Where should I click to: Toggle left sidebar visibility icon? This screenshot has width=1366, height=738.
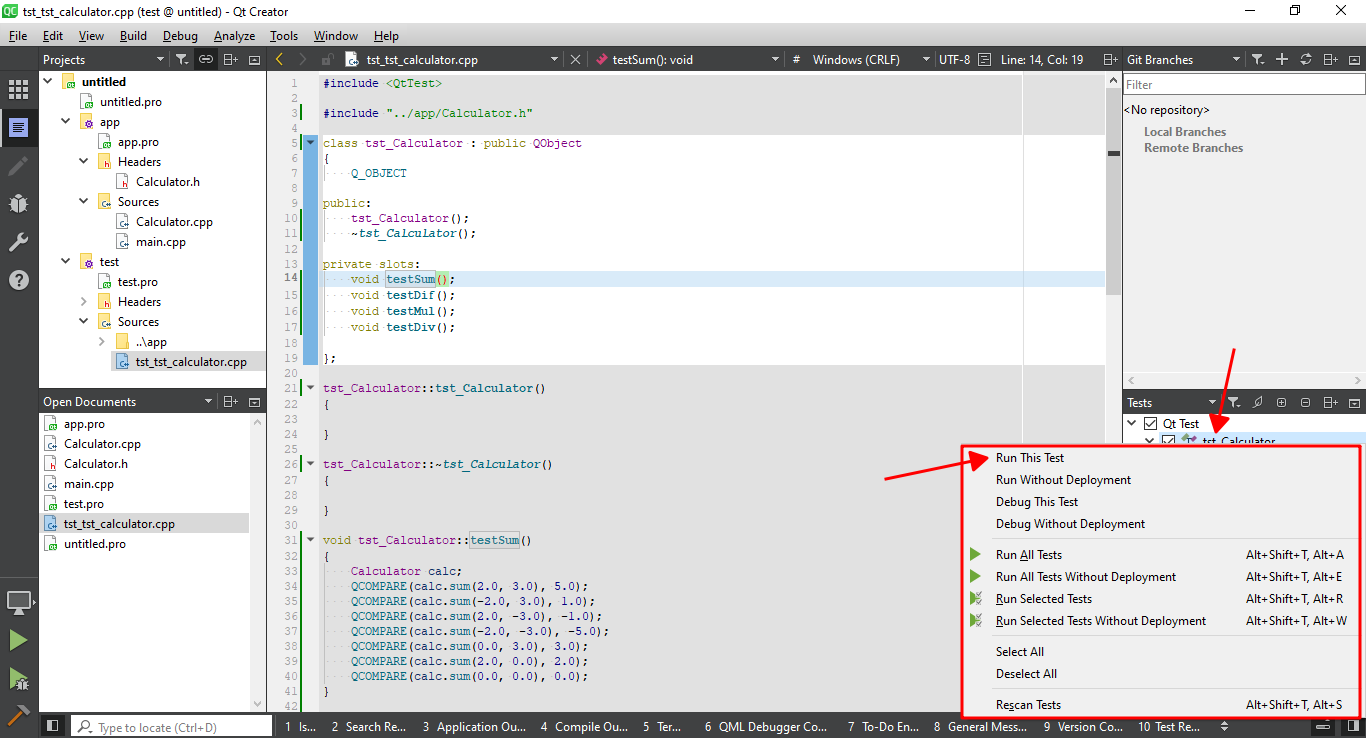[53, 727]
